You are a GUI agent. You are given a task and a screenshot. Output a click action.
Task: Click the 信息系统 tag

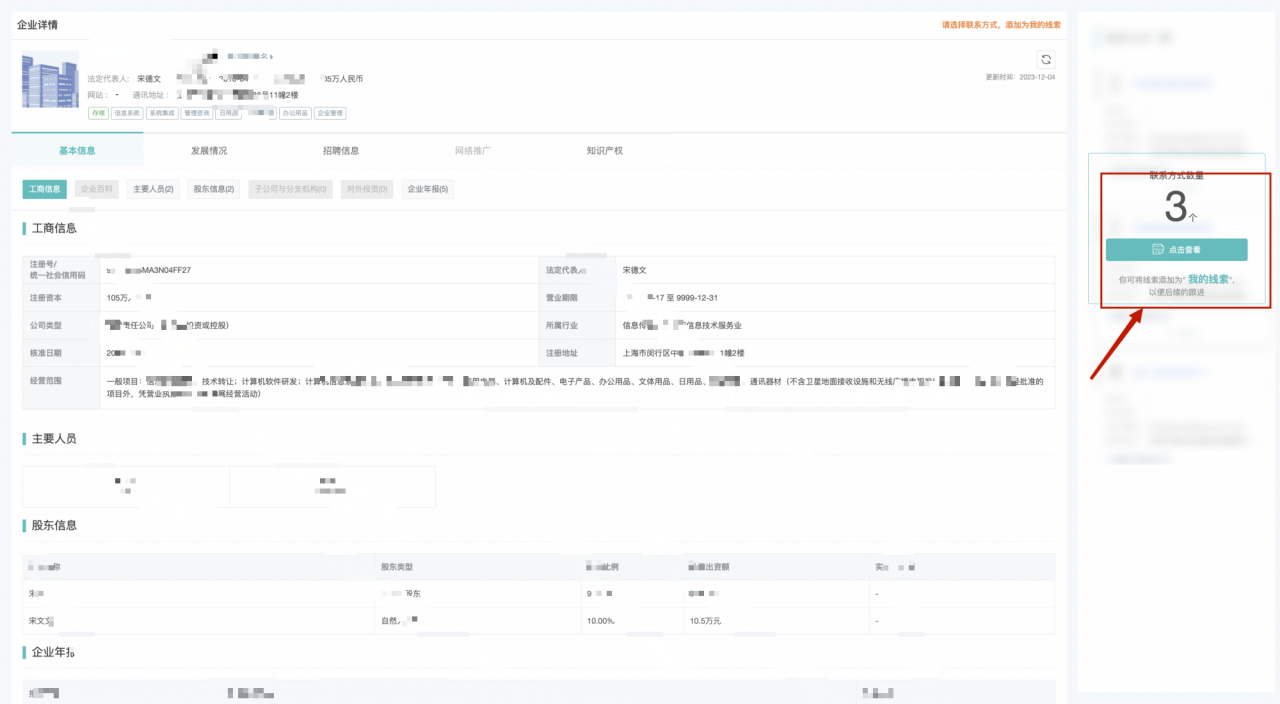(127, 113)
